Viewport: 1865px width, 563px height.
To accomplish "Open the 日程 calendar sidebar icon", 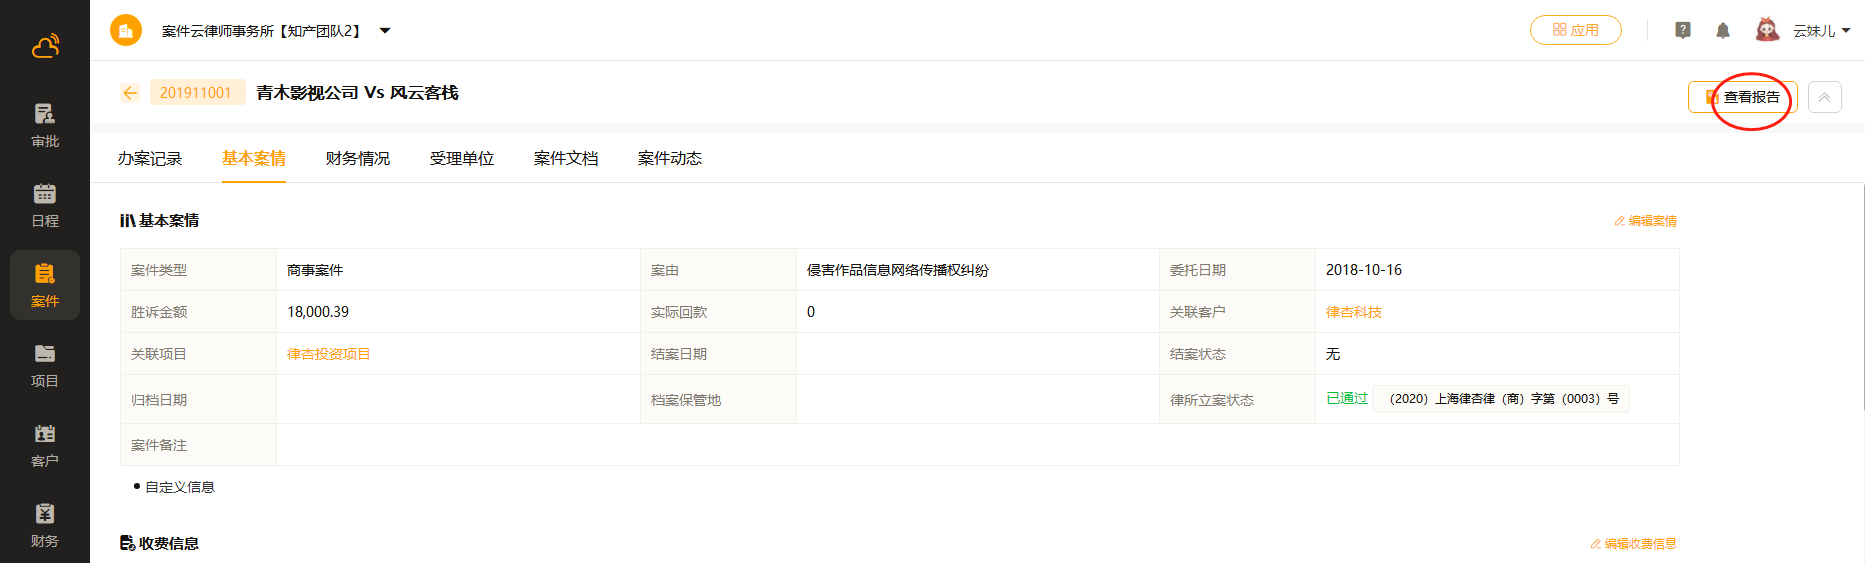I will pos(45,205).
